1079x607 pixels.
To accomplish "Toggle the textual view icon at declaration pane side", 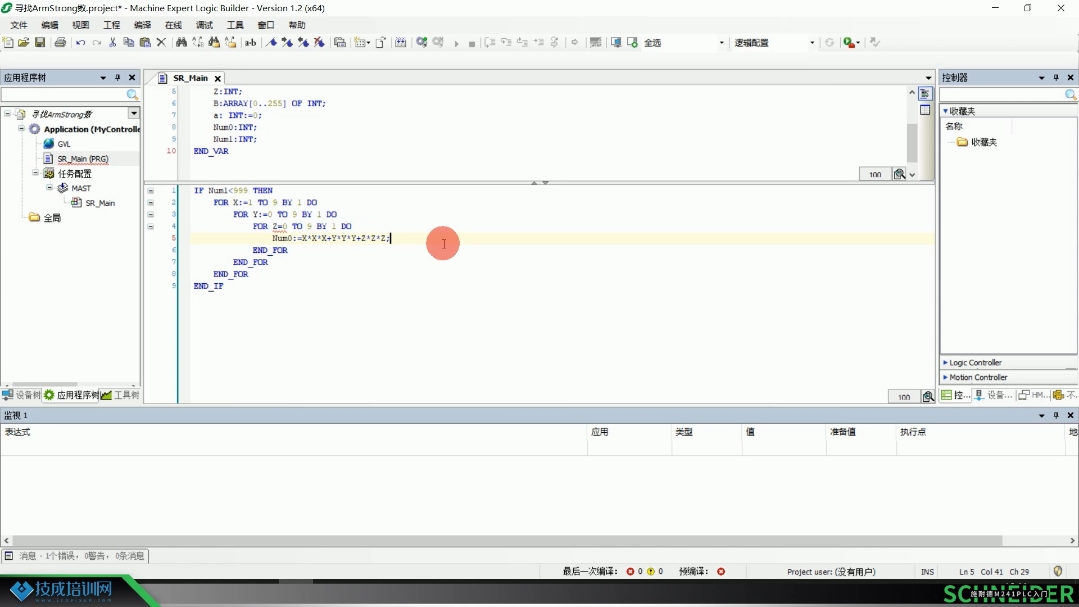I will click(x=925, y=94).
